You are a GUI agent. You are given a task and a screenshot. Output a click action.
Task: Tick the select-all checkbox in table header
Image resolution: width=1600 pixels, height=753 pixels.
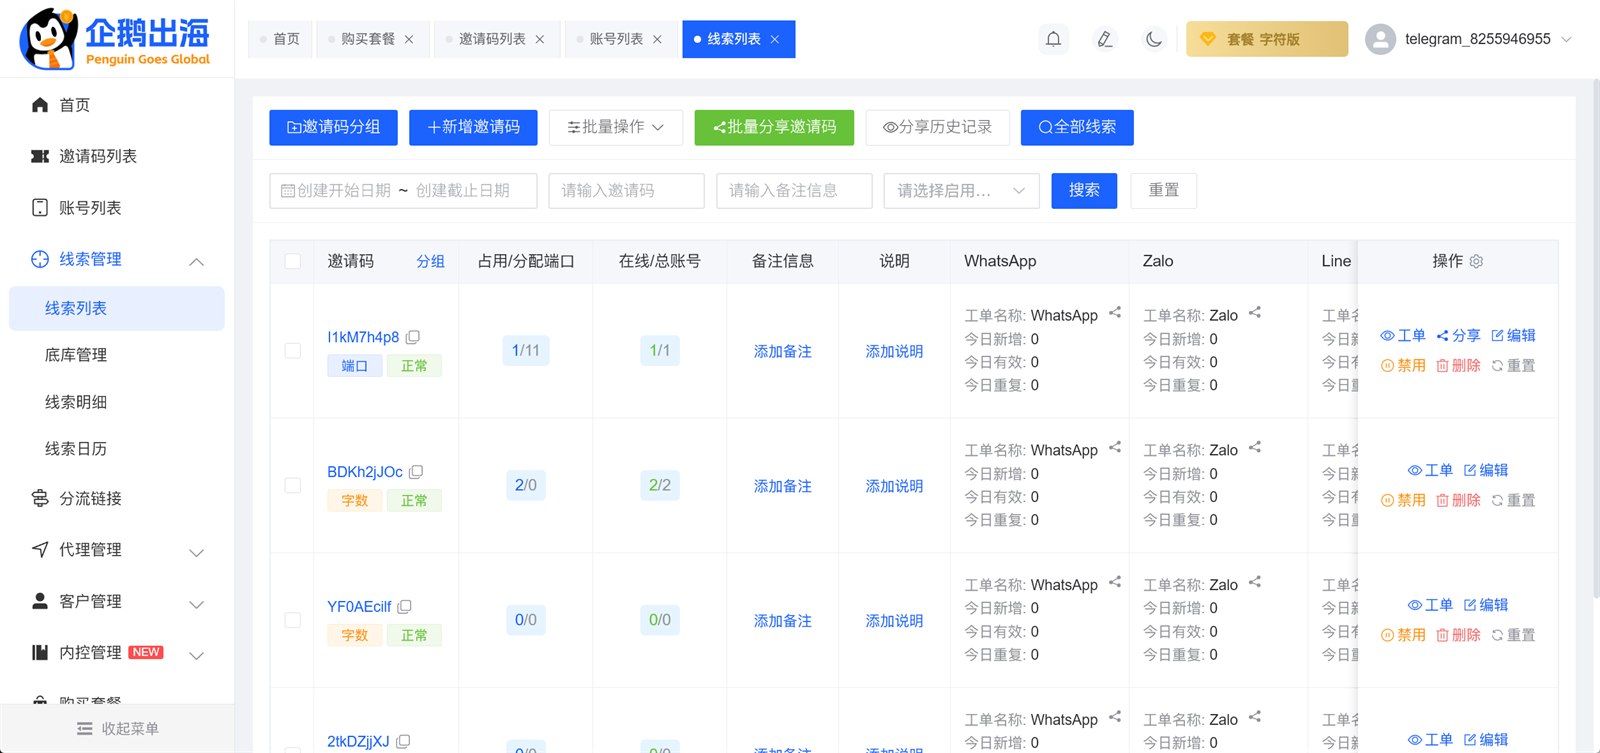pyautogui.click(x=292, y=261)
